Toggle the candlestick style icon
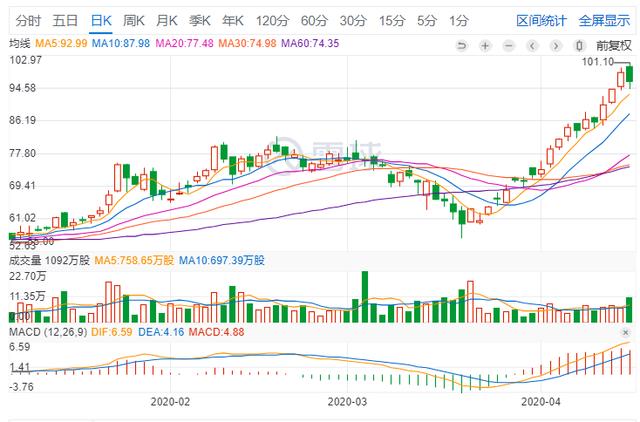Viewport: 640px width, 422px height. click(x=579, y=45)
